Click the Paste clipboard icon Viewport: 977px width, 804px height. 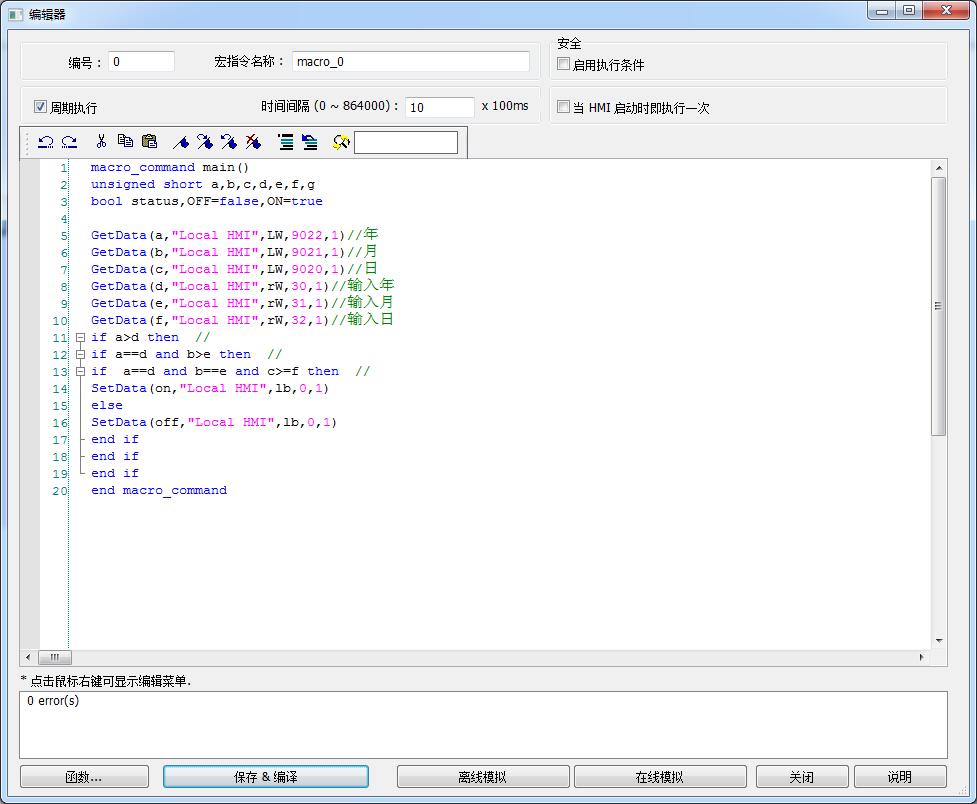click(x=149, y=142)
